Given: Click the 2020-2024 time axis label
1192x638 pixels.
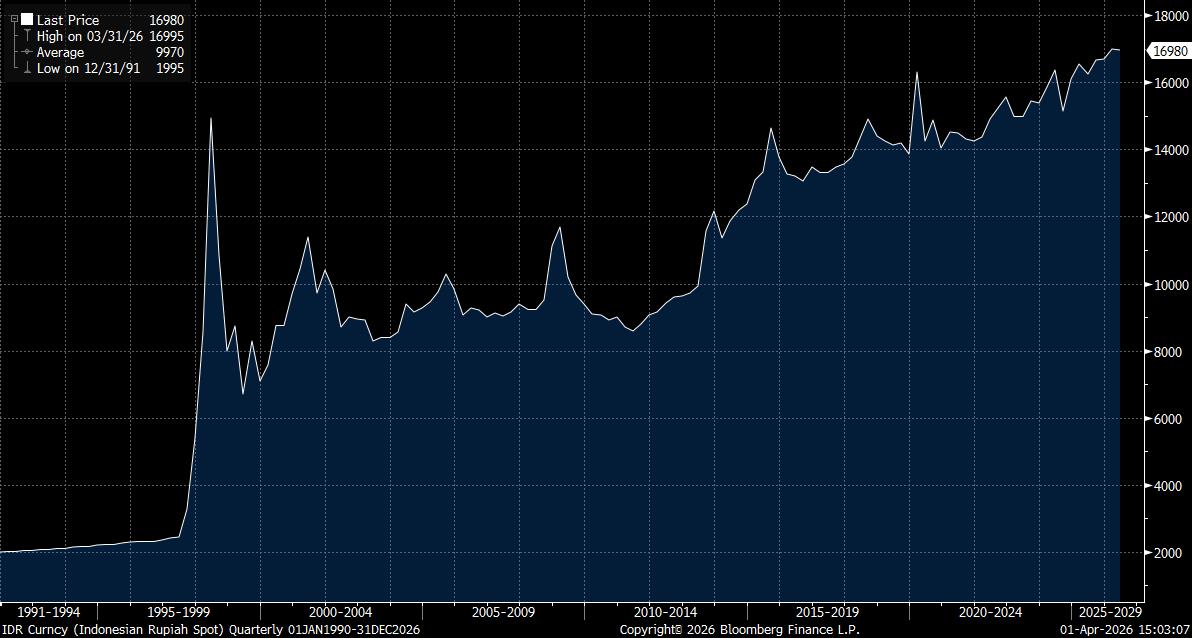Looking at the screenshot, I should pyautogui.click(x=990, y=611).
